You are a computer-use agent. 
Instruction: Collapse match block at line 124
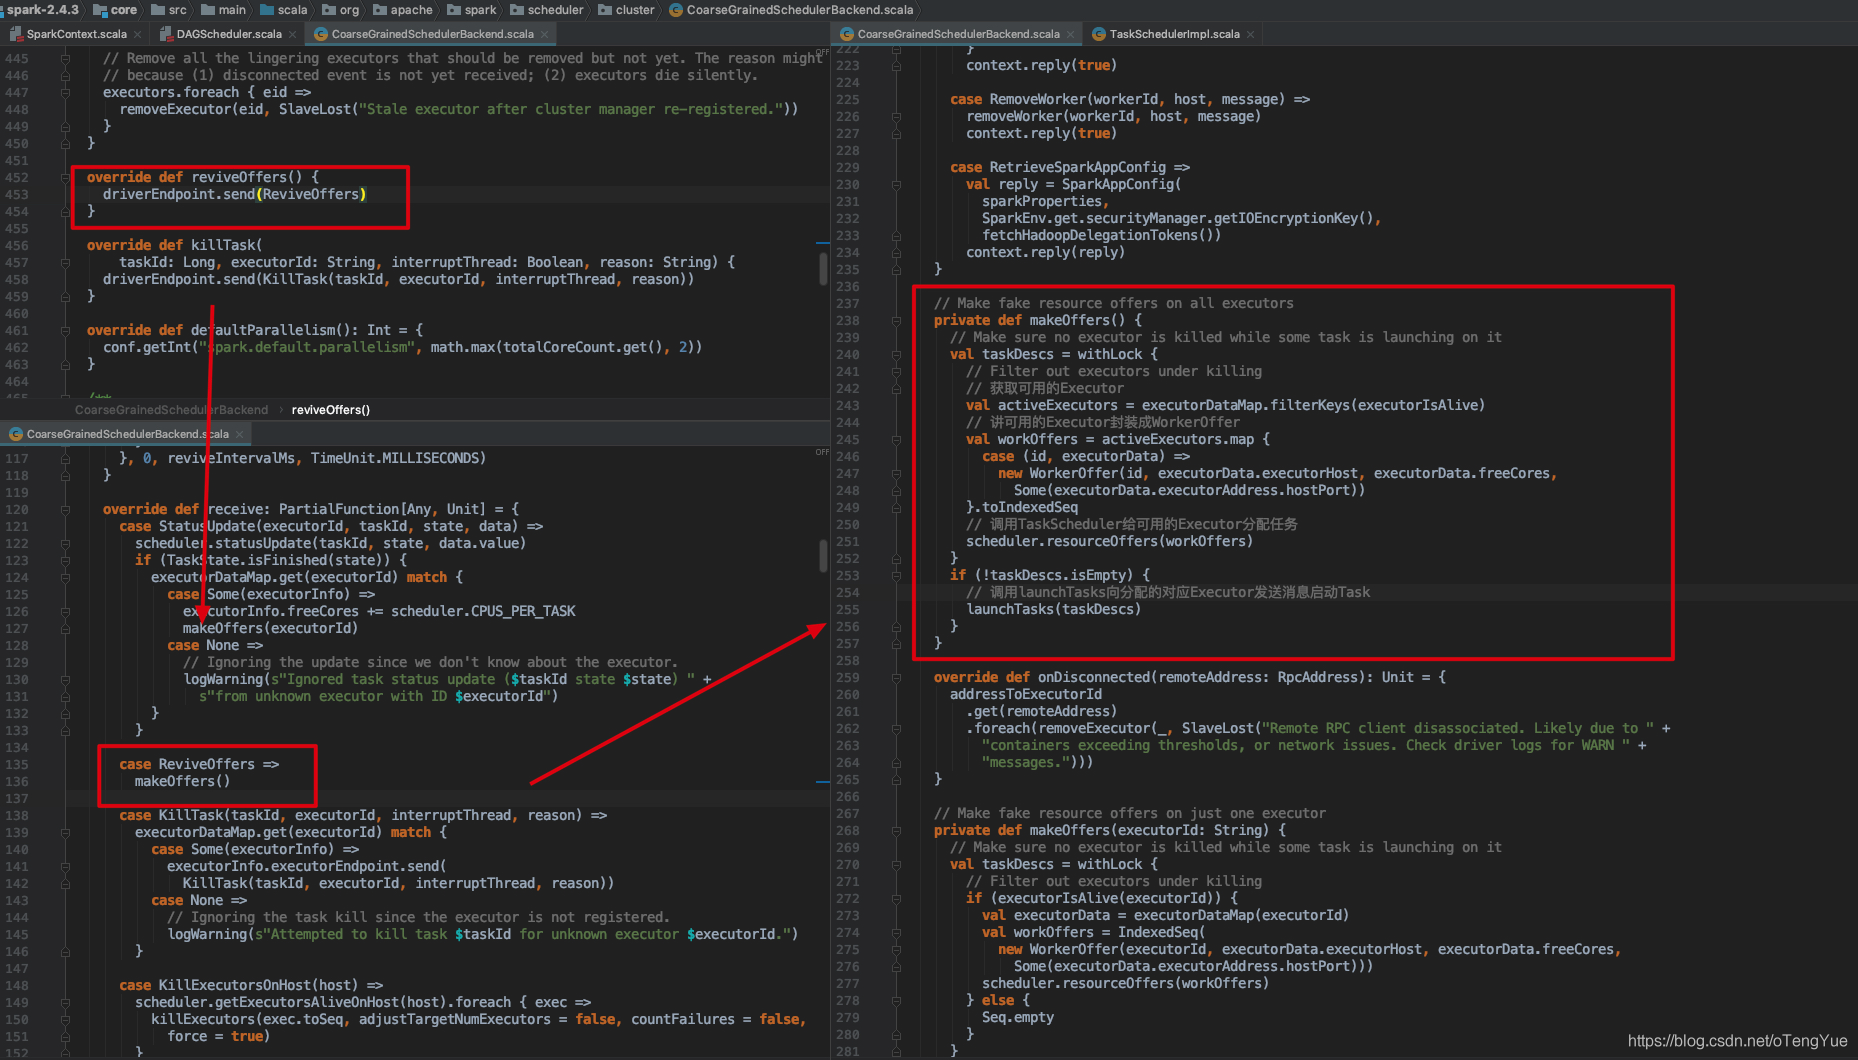(x=65, y=578)
